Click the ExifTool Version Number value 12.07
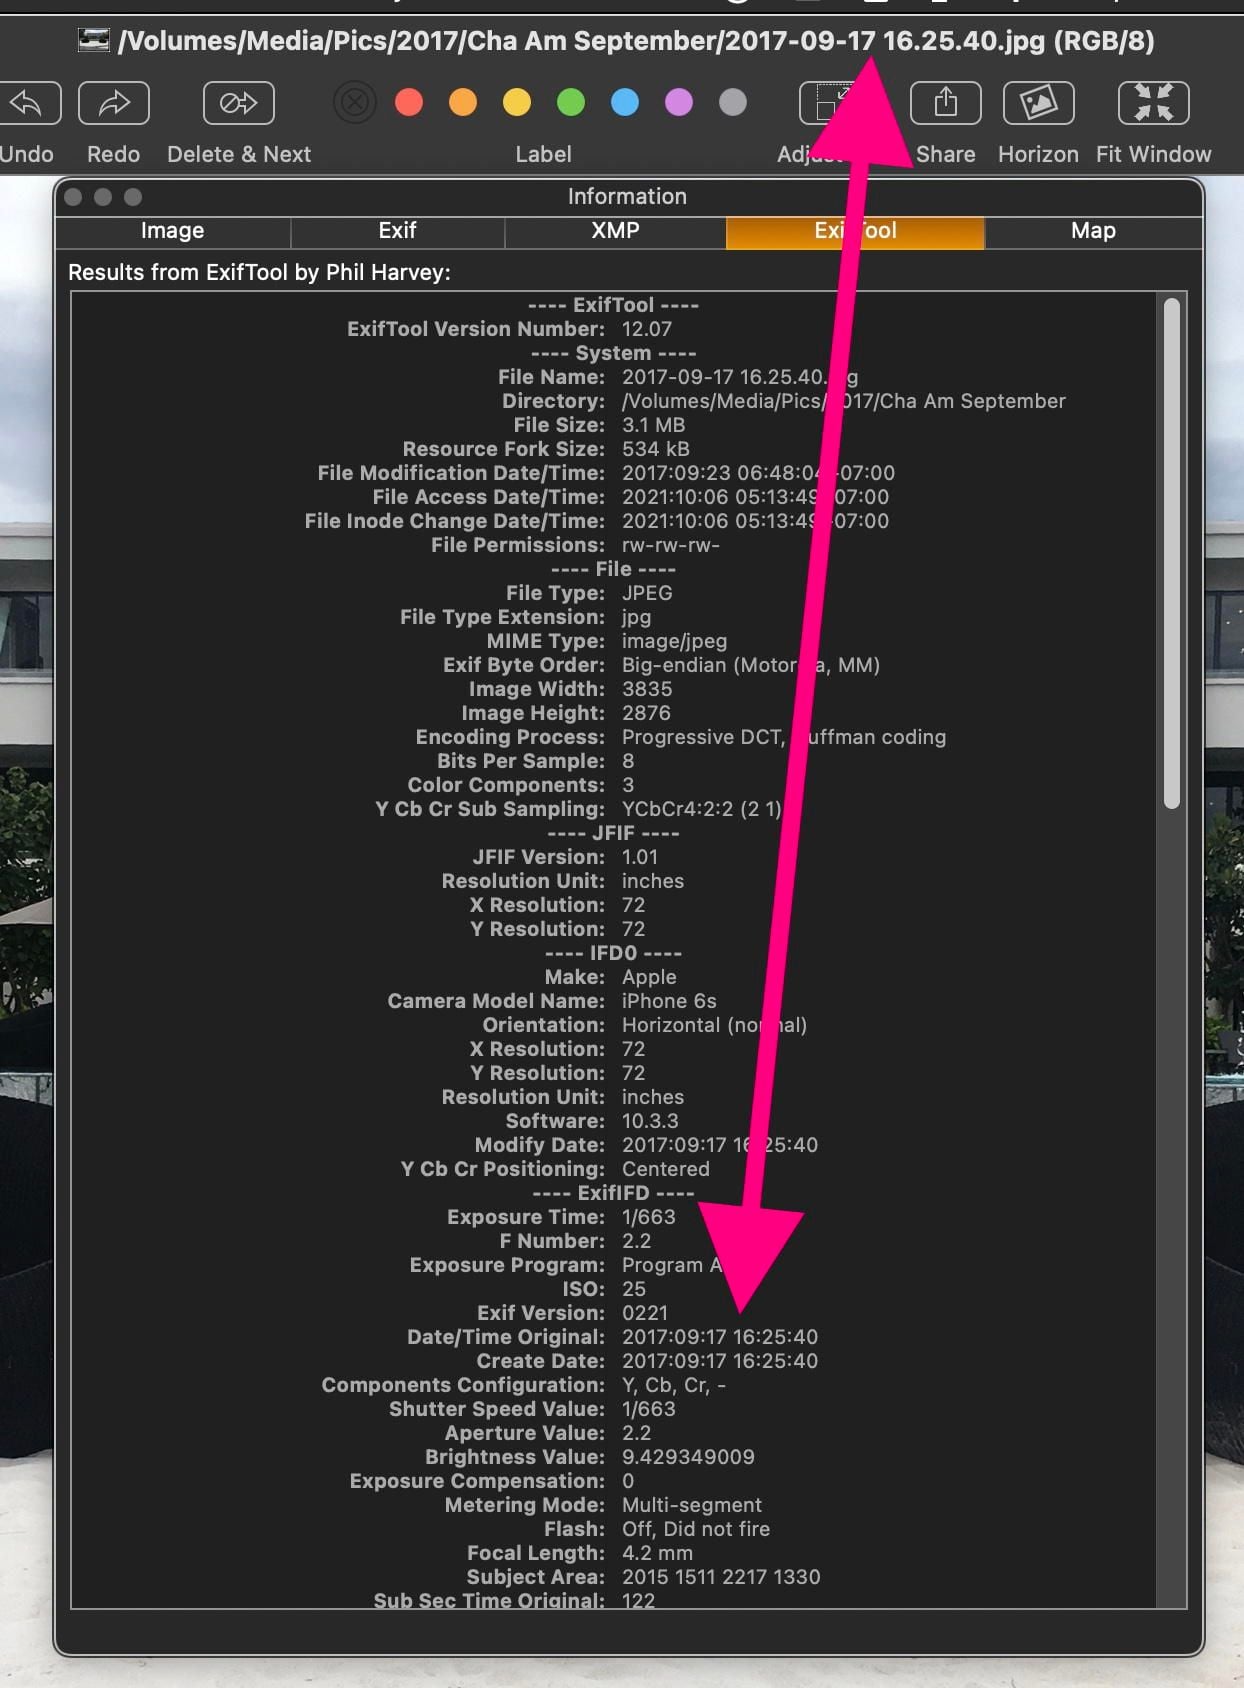 [647, 329]
